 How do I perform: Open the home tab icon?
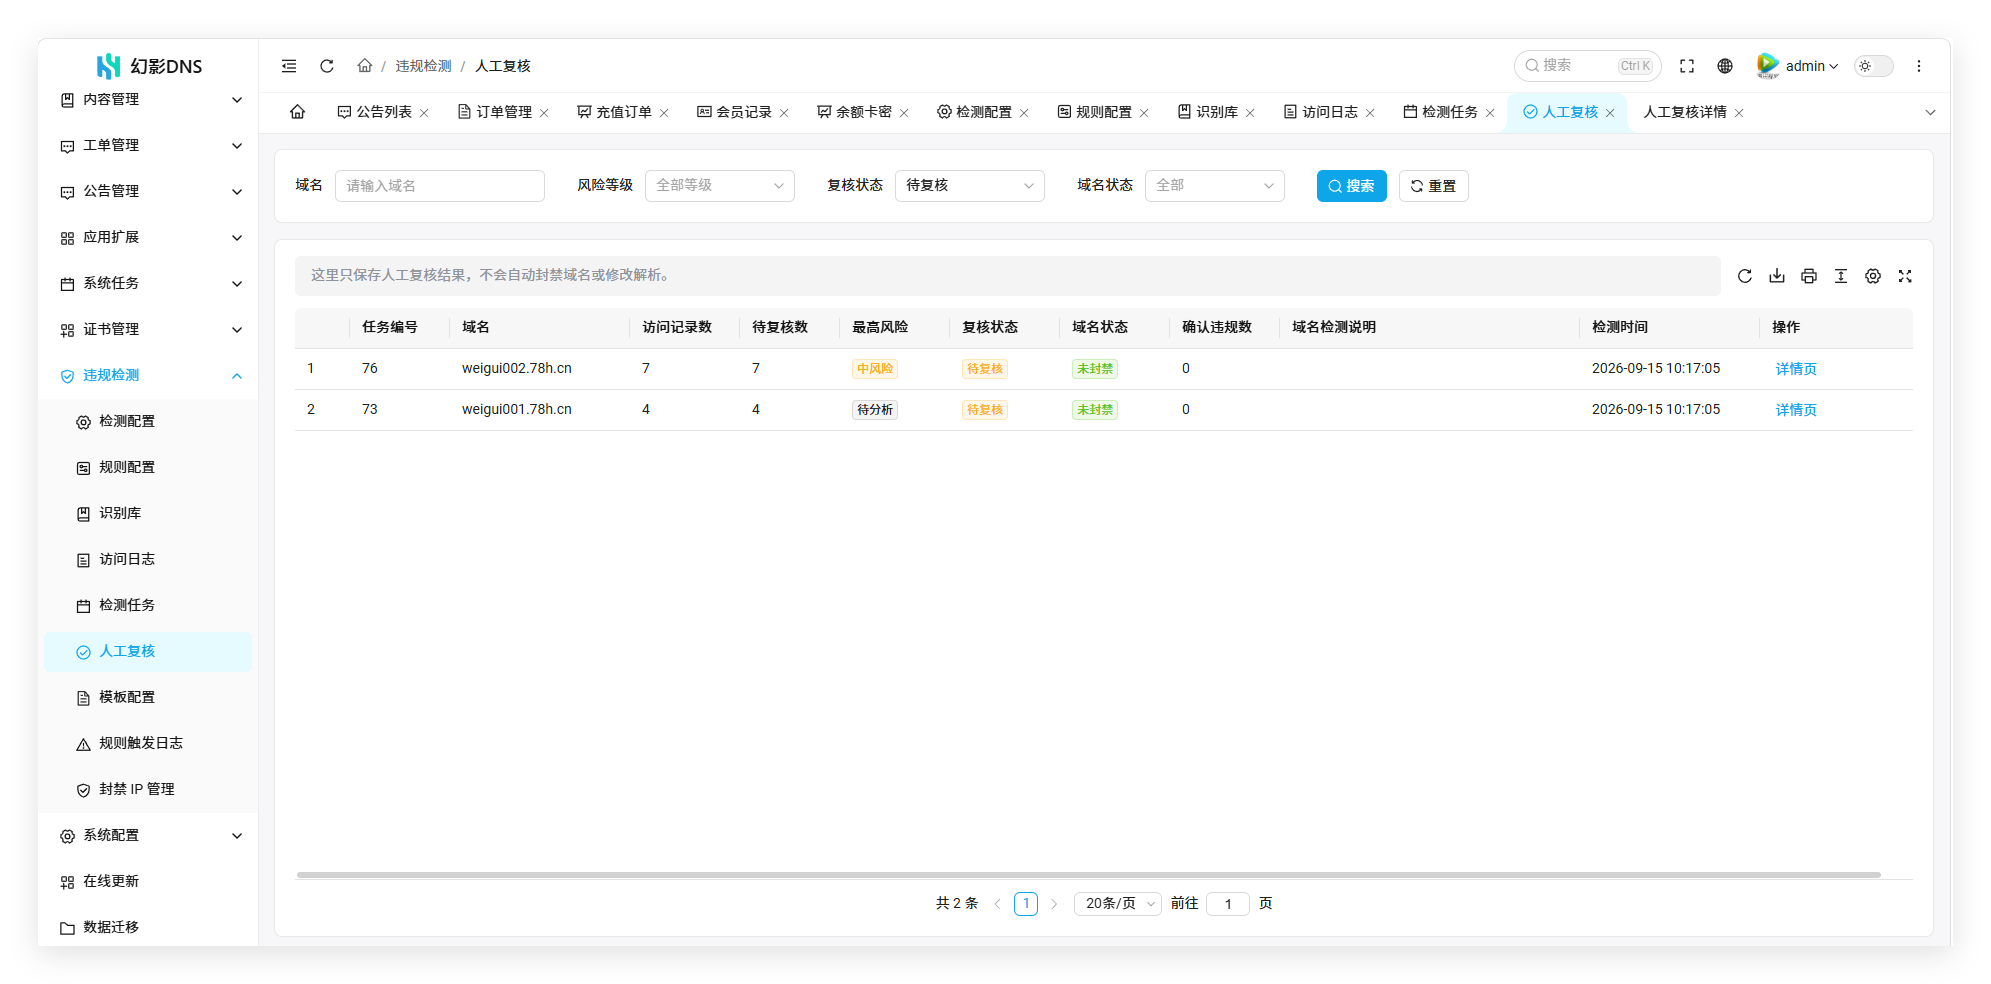coord(297,112)
